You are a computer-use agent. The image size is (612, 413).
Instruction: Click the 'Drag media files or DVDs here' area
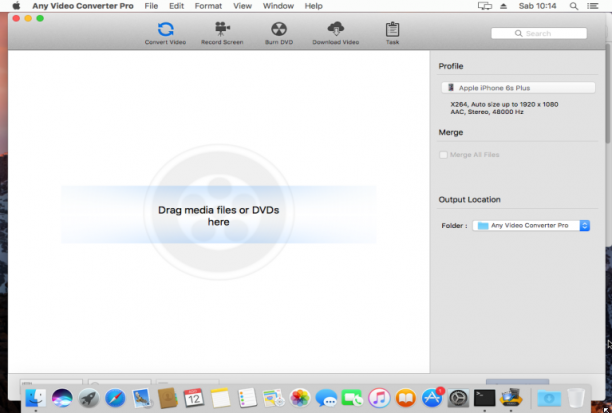219,216
